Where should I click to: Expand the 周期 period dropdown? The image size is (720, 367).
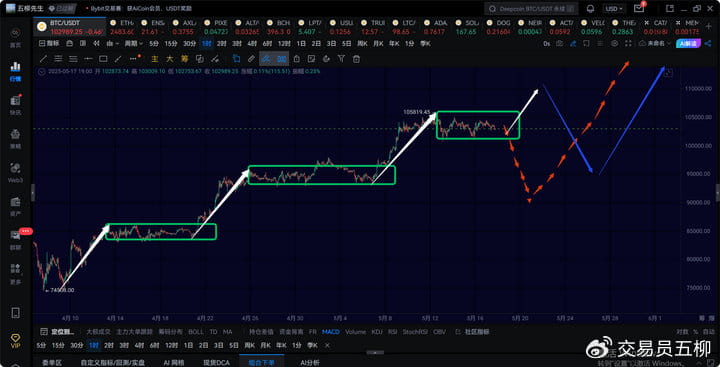(x=134, y=43)
